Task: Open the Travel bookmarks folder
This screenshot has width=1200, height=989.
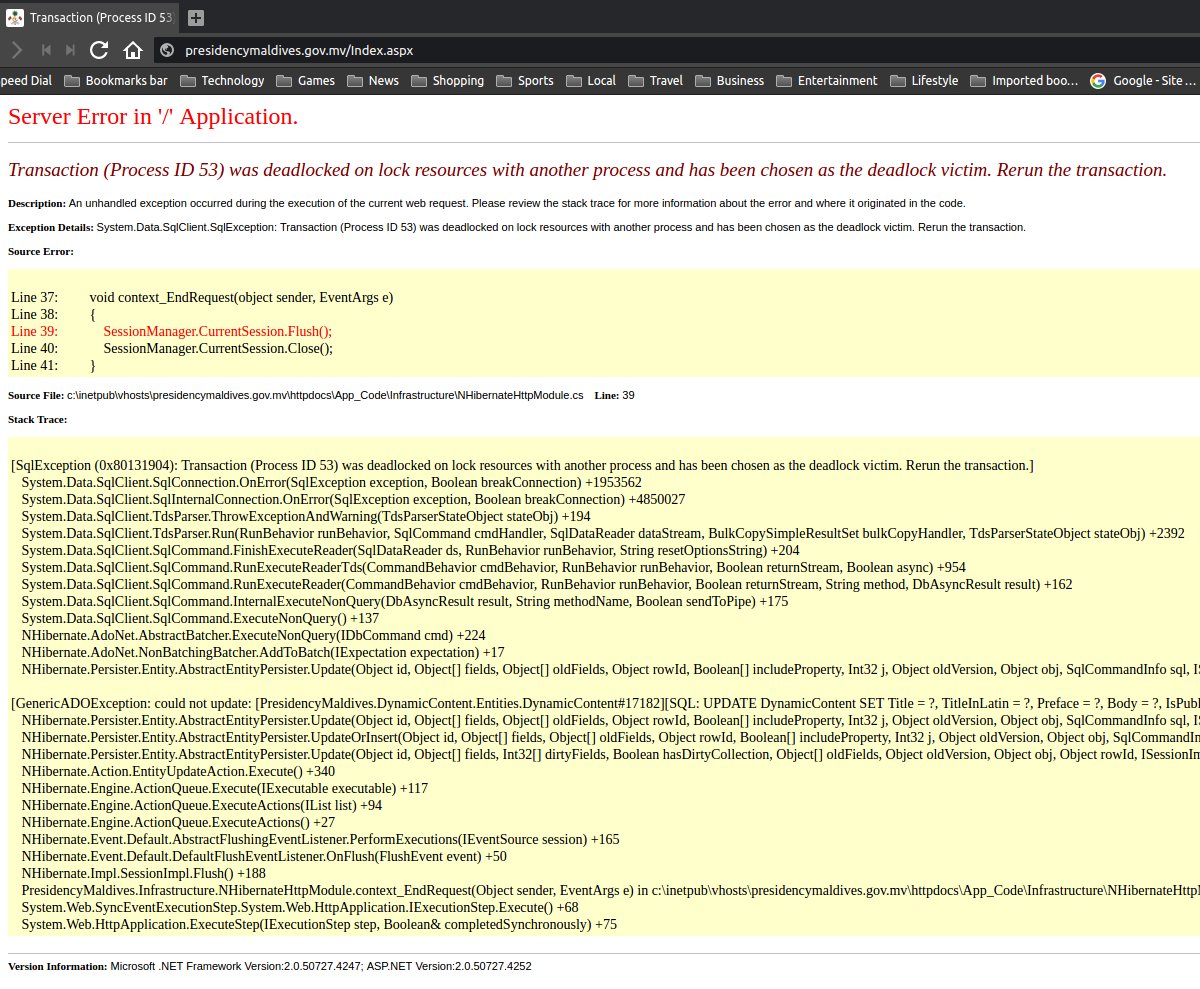Action: click(x=656, y=81)
